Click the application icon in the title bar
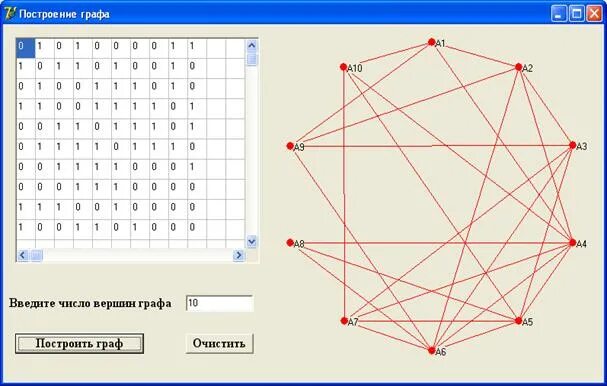The image size is (607, 386). tap(10, 14)
